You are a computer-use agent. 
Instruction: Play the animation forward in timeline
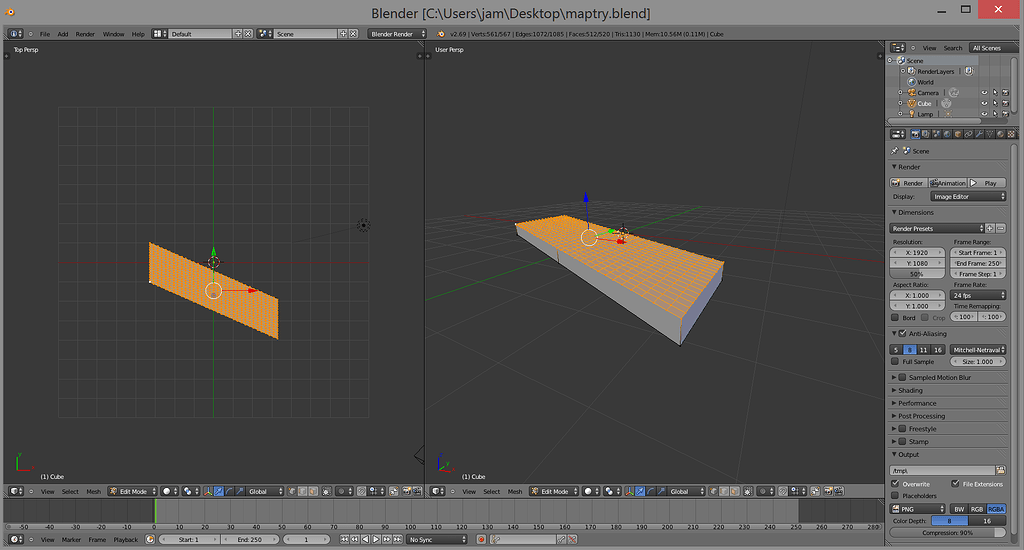coord(376,540)
